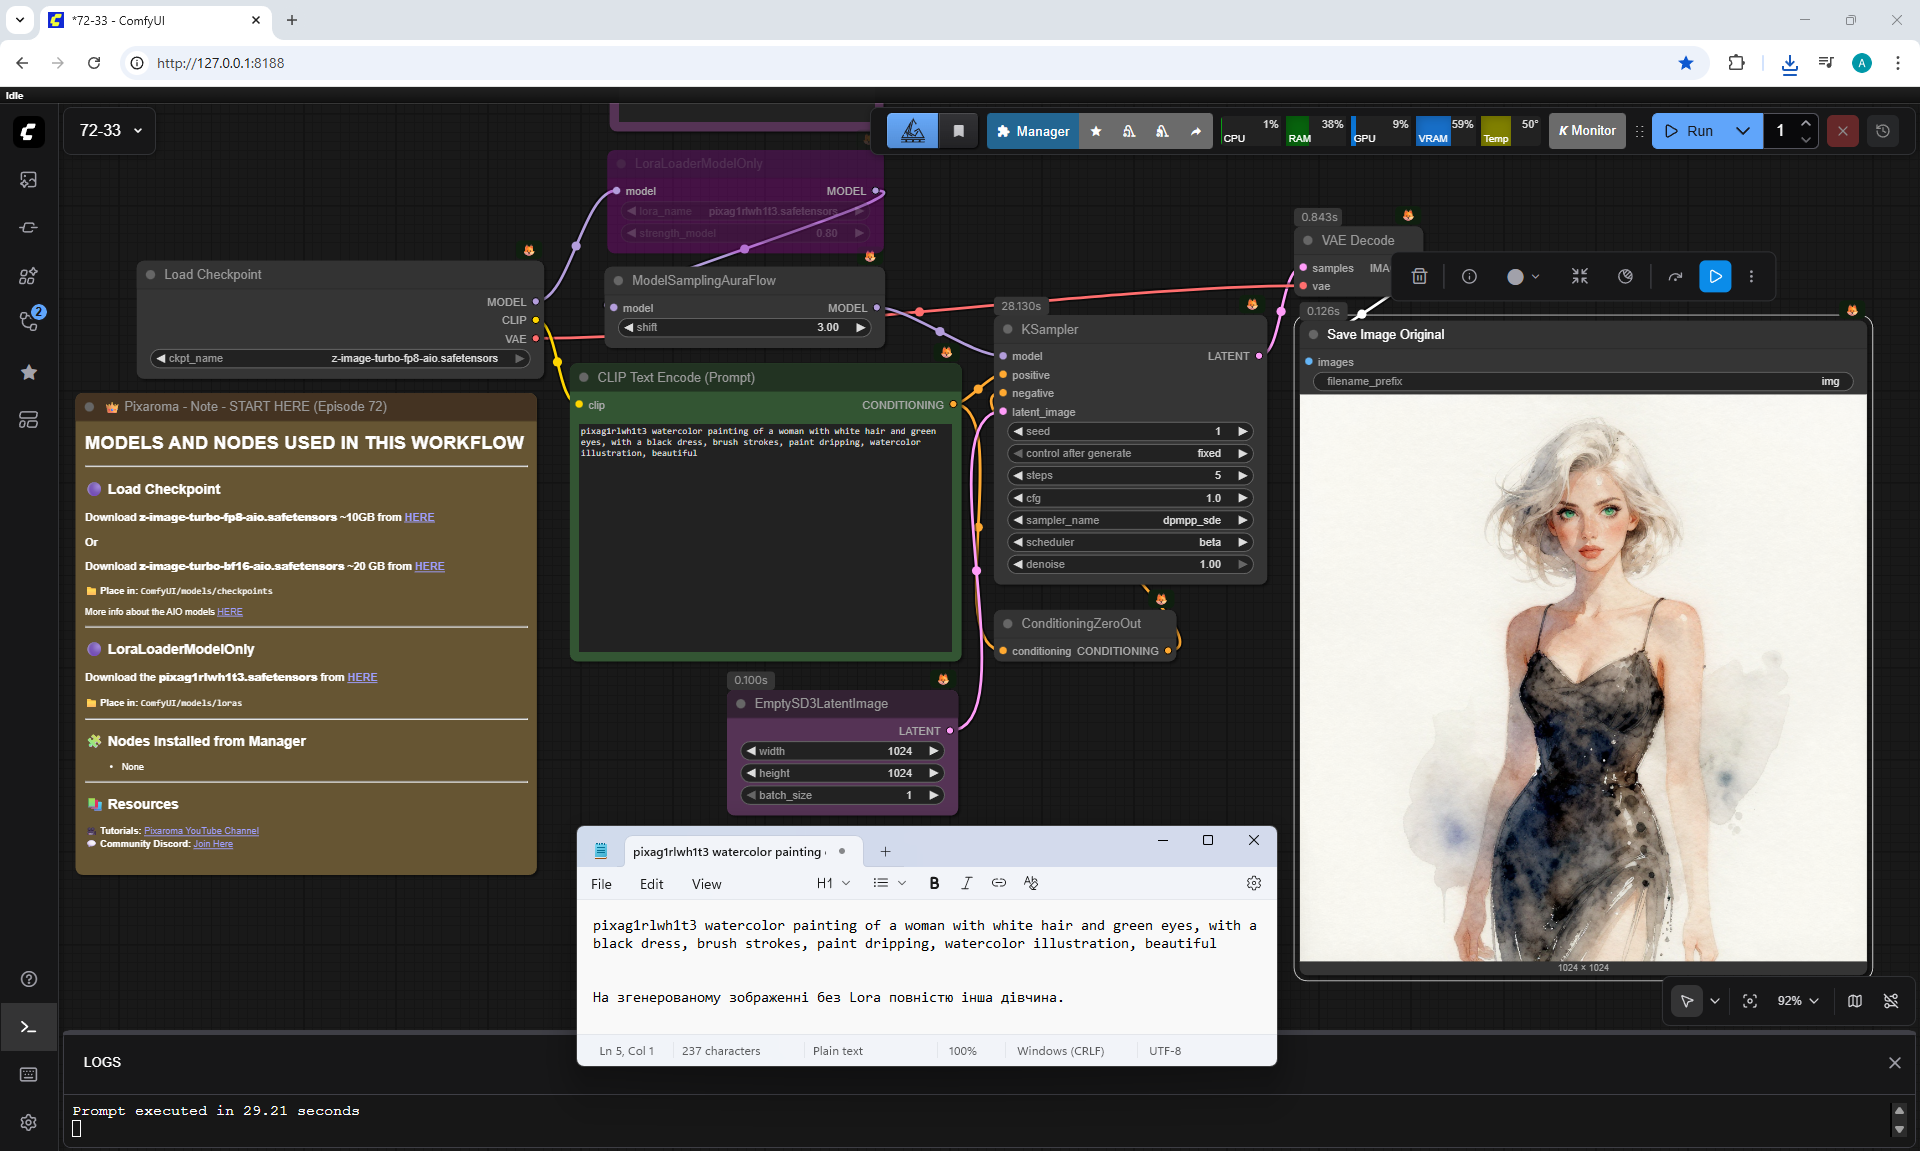Open the View menu in Notepad
Screen dimensions: 1920x1151
click(706, 884)
